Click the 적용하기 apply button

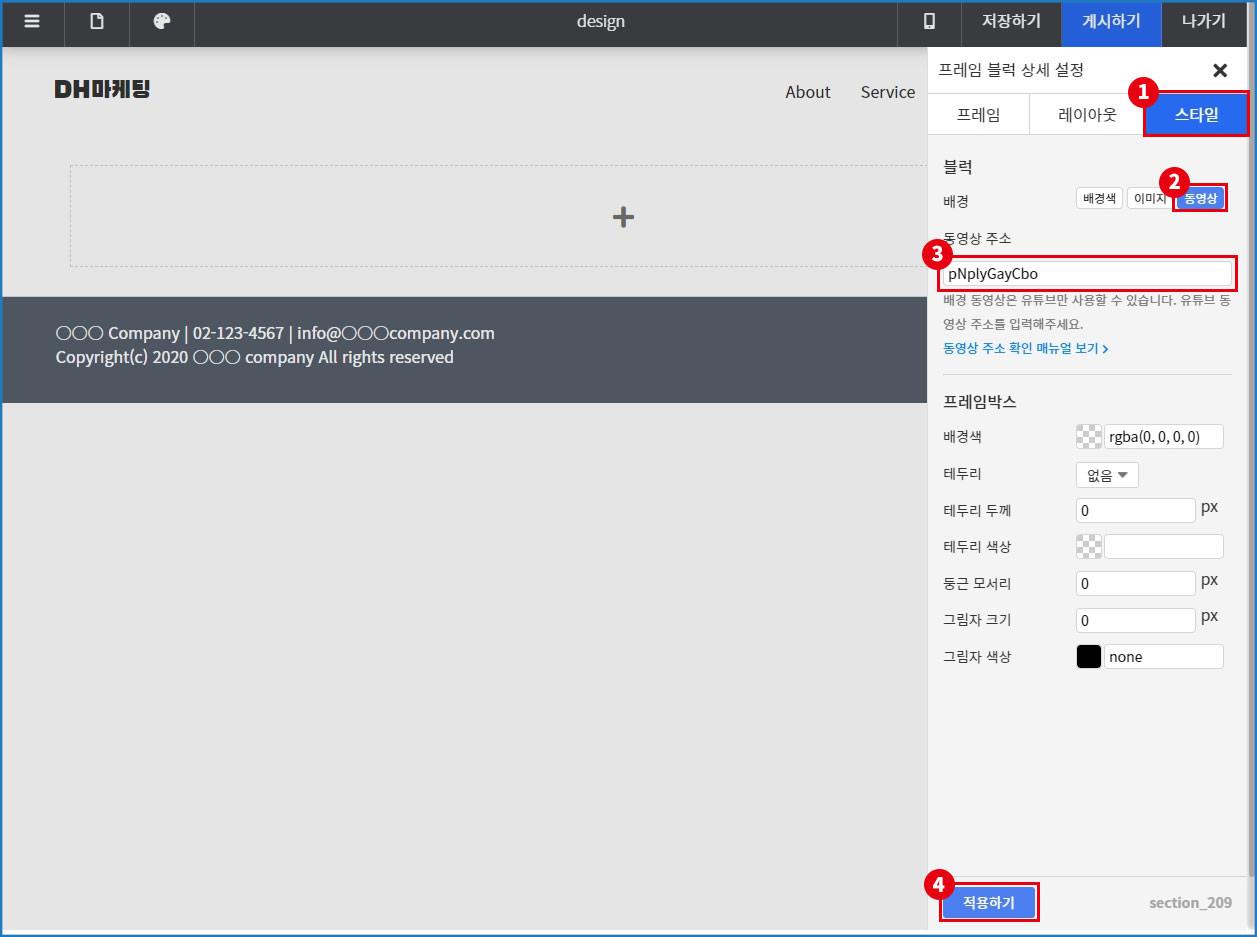tap(988, 902)
